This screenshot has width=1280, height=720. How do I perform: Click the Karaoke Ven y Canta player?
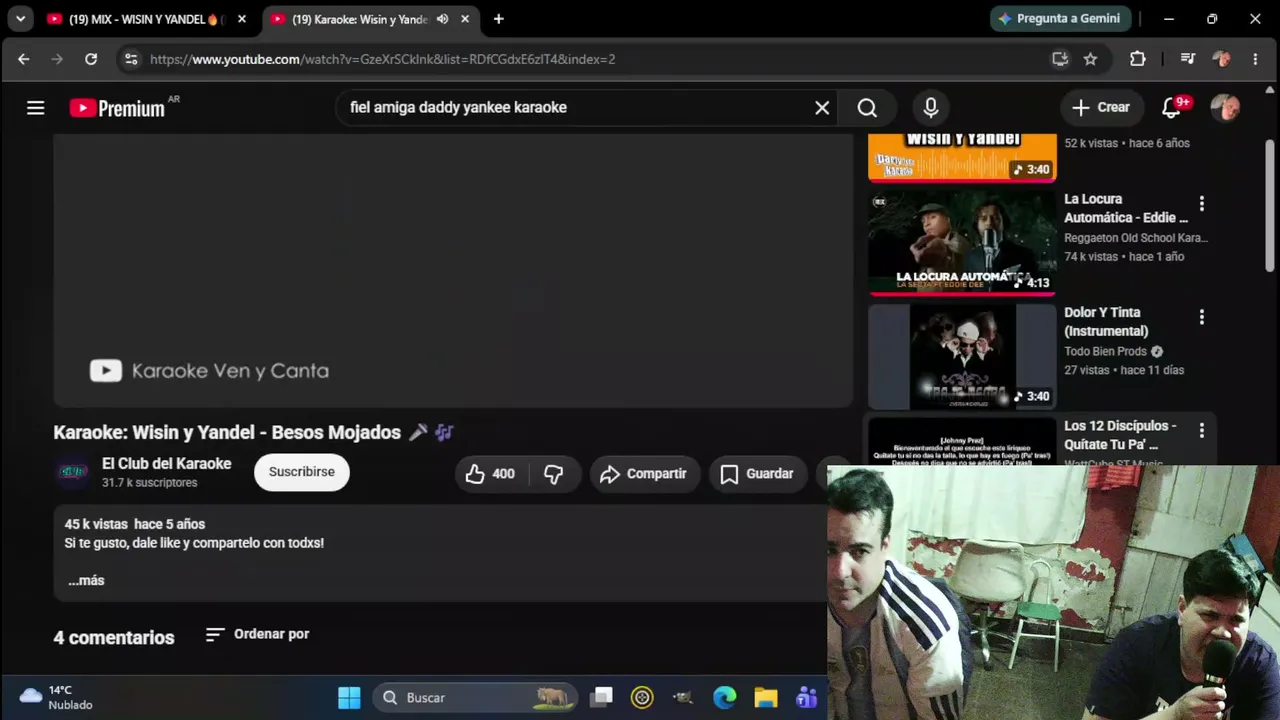pyautogui.click(x=453, y=271)
